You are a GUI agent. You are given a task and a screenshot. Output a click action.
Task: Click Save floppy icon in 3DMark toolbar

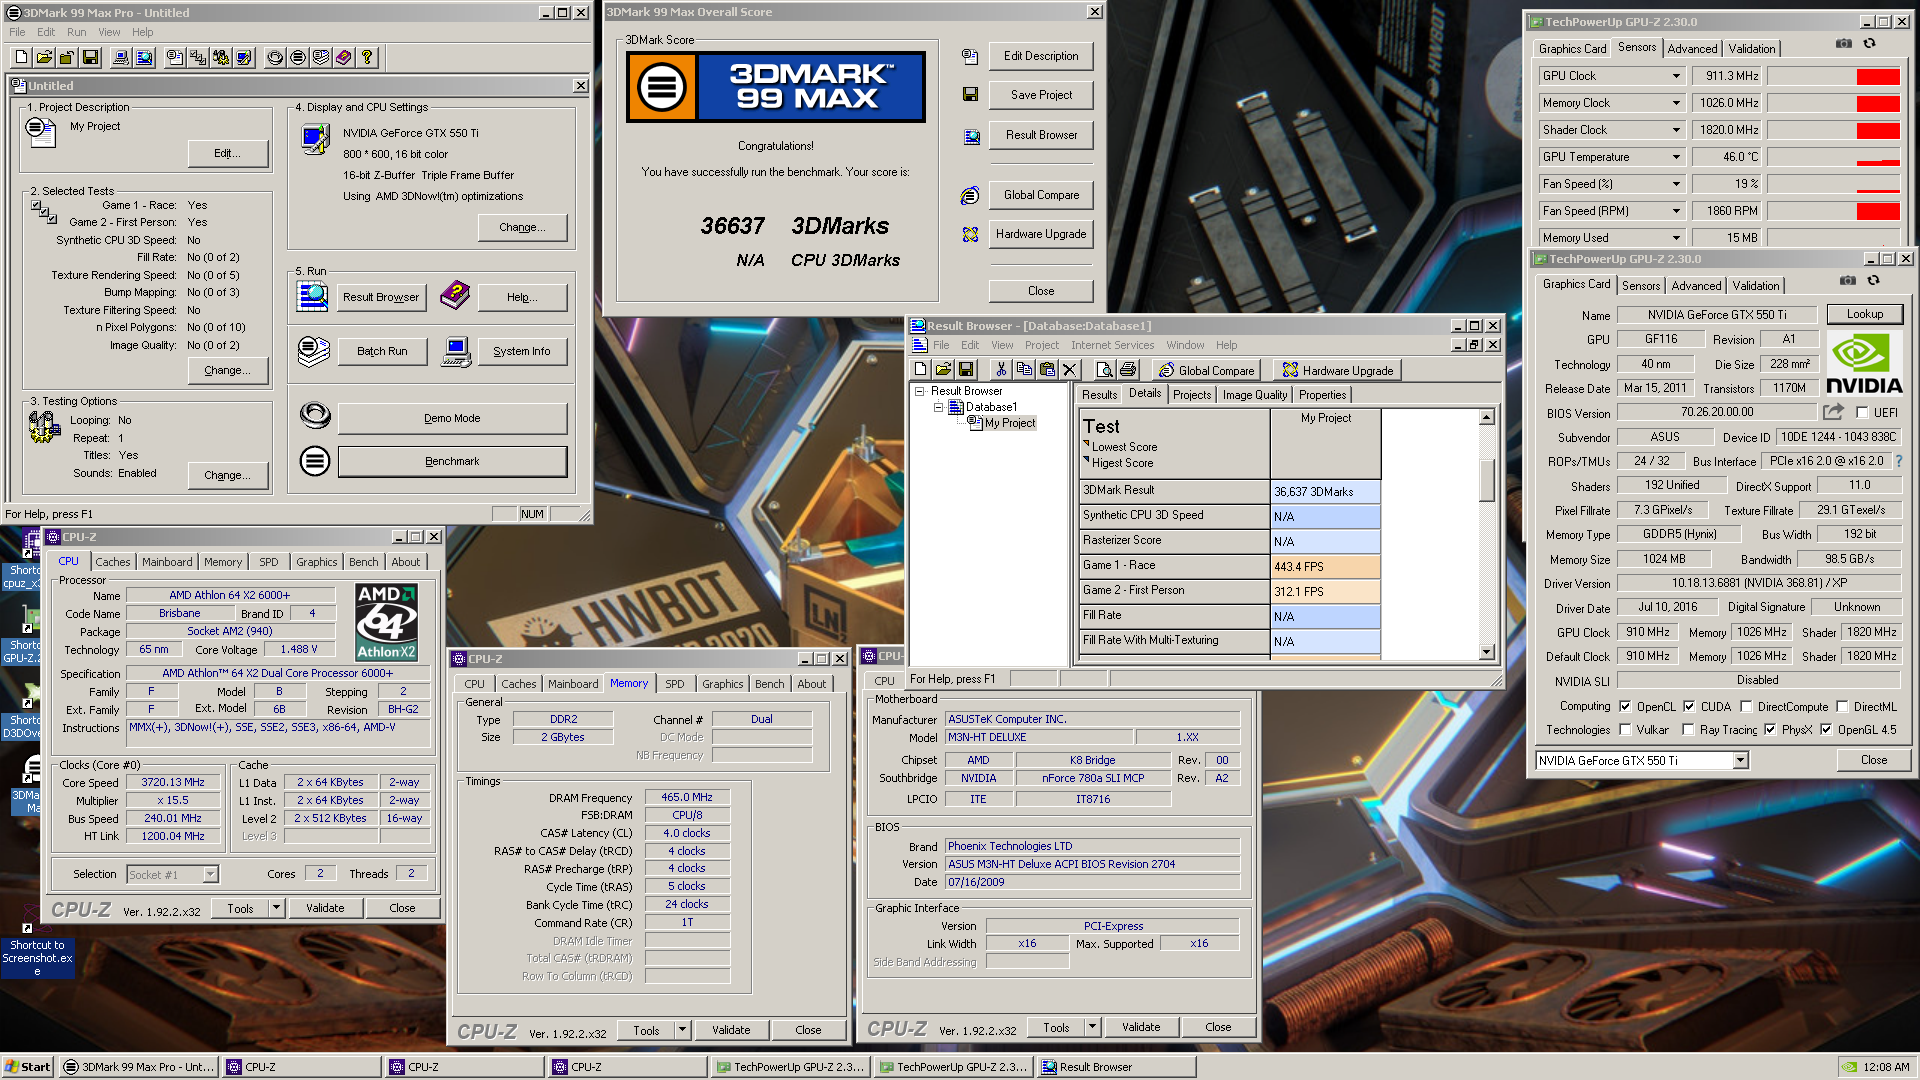click(x=90, y=58)
